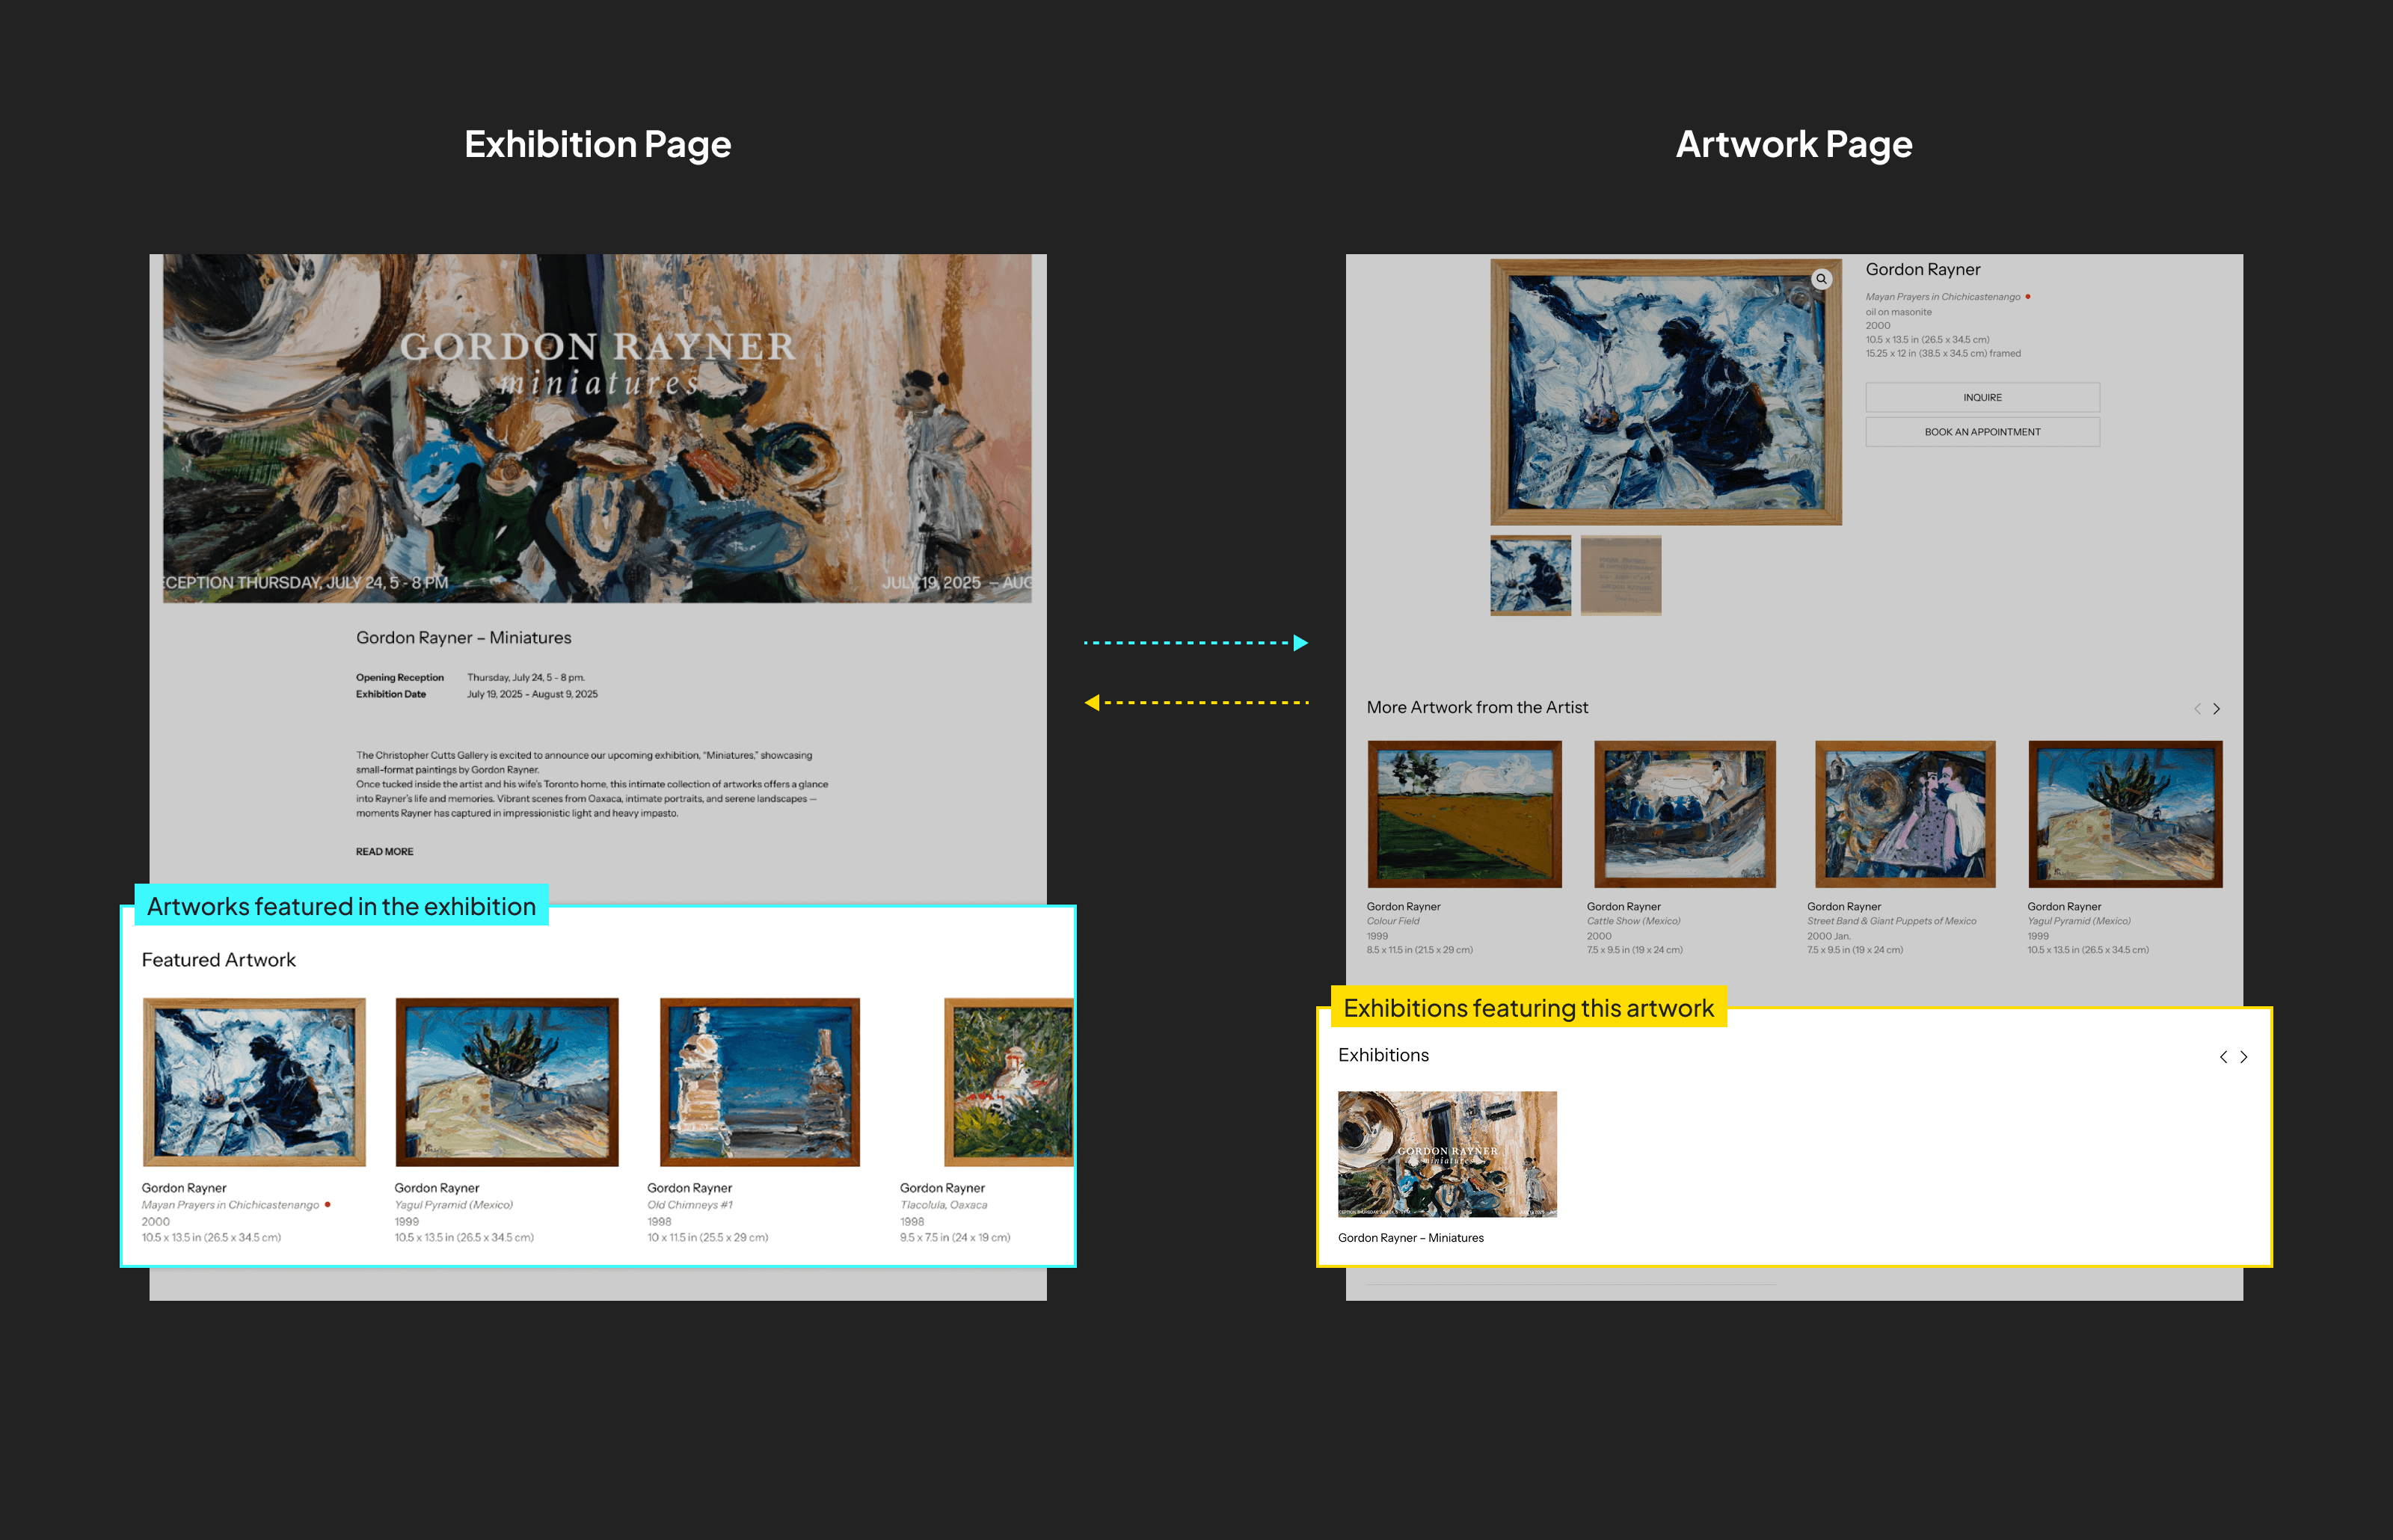Click previous arrow in More Artwork from the Artist
2393x1540 pixels.
tap(2197, 709)
